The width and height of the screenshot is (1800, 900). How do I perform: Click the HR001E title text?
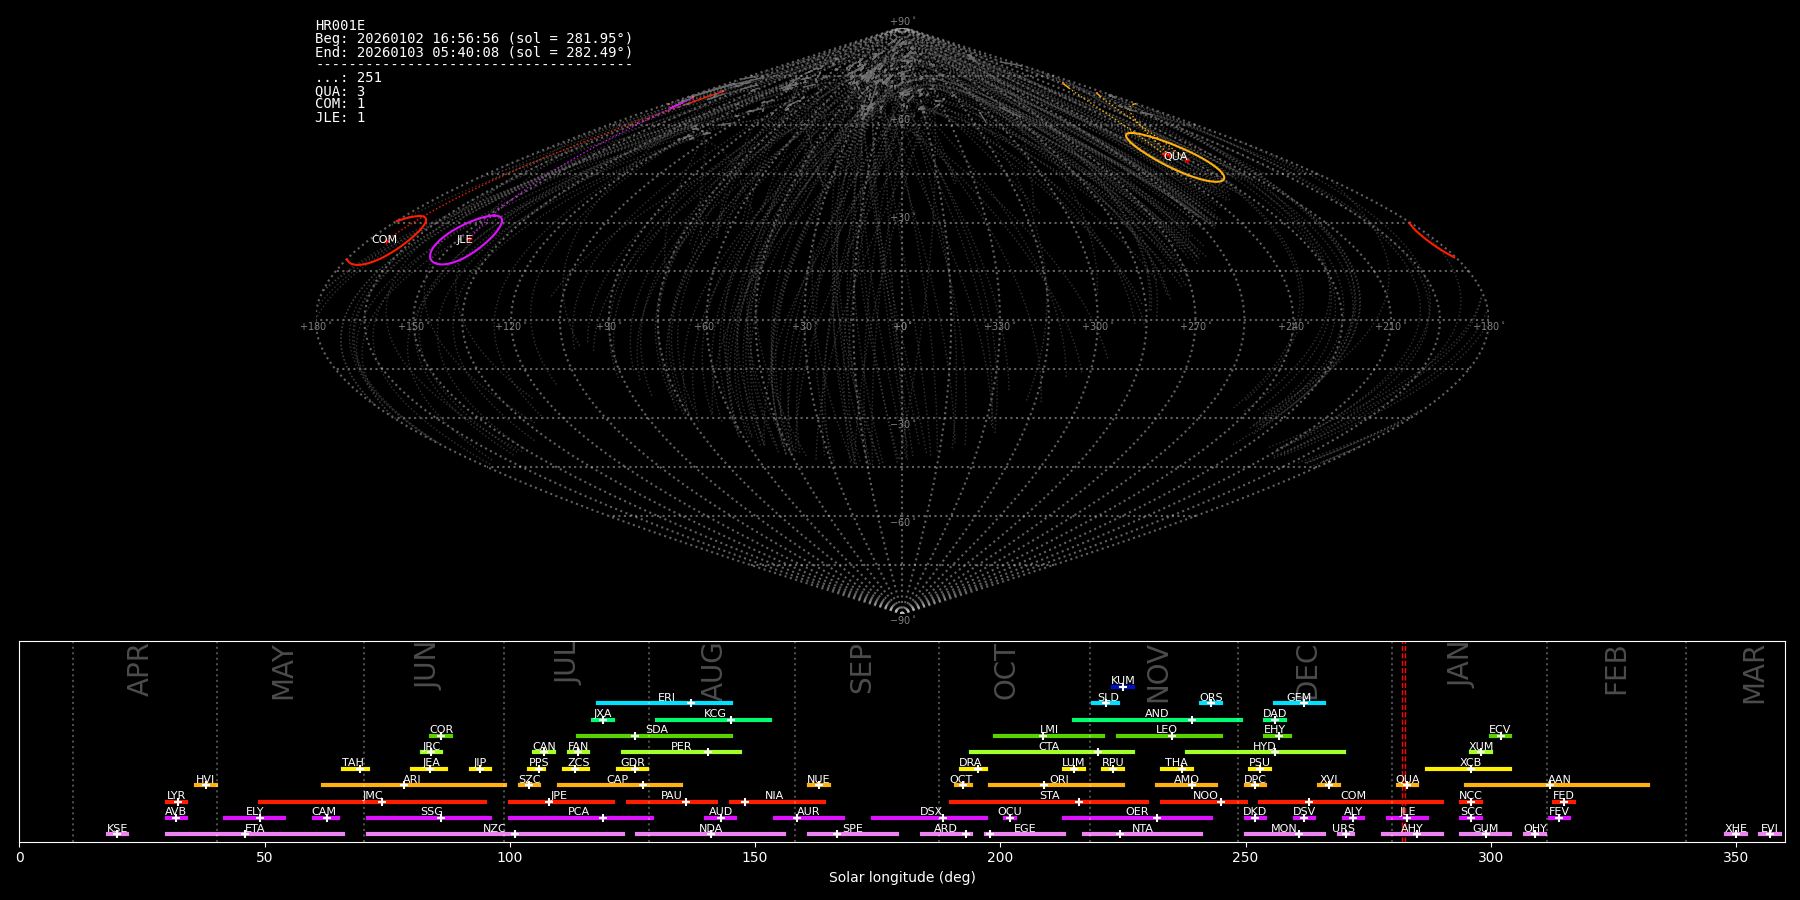pyautogui.click(x=340, y=26)
